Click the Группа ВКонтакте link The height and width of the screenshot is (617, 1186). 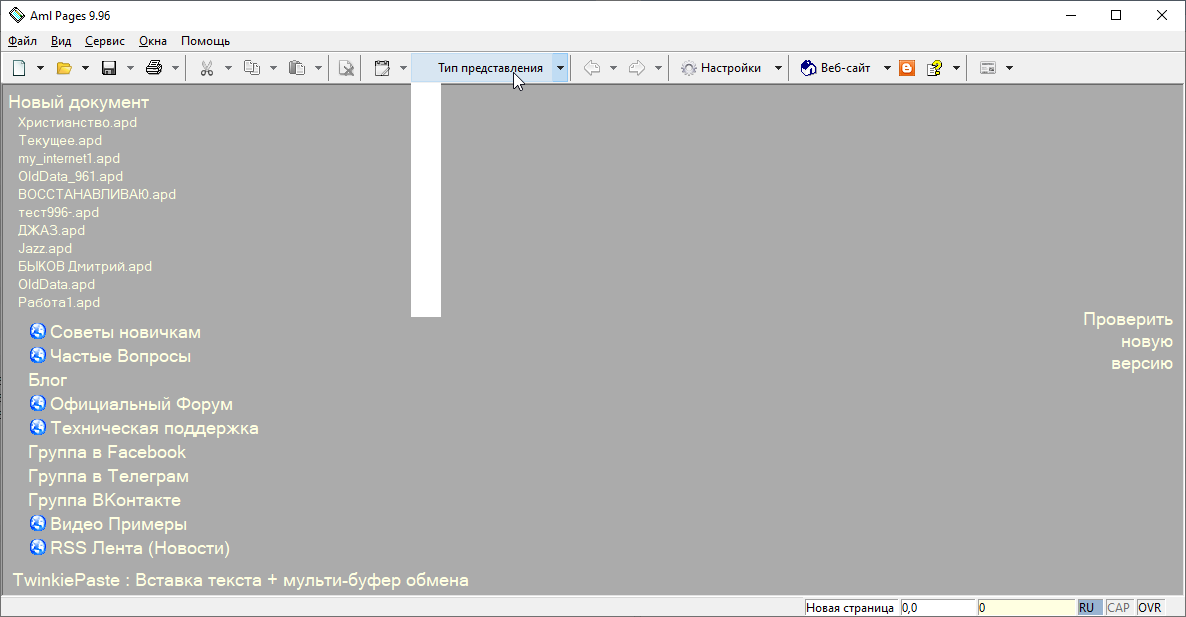[x=104, y=501]
